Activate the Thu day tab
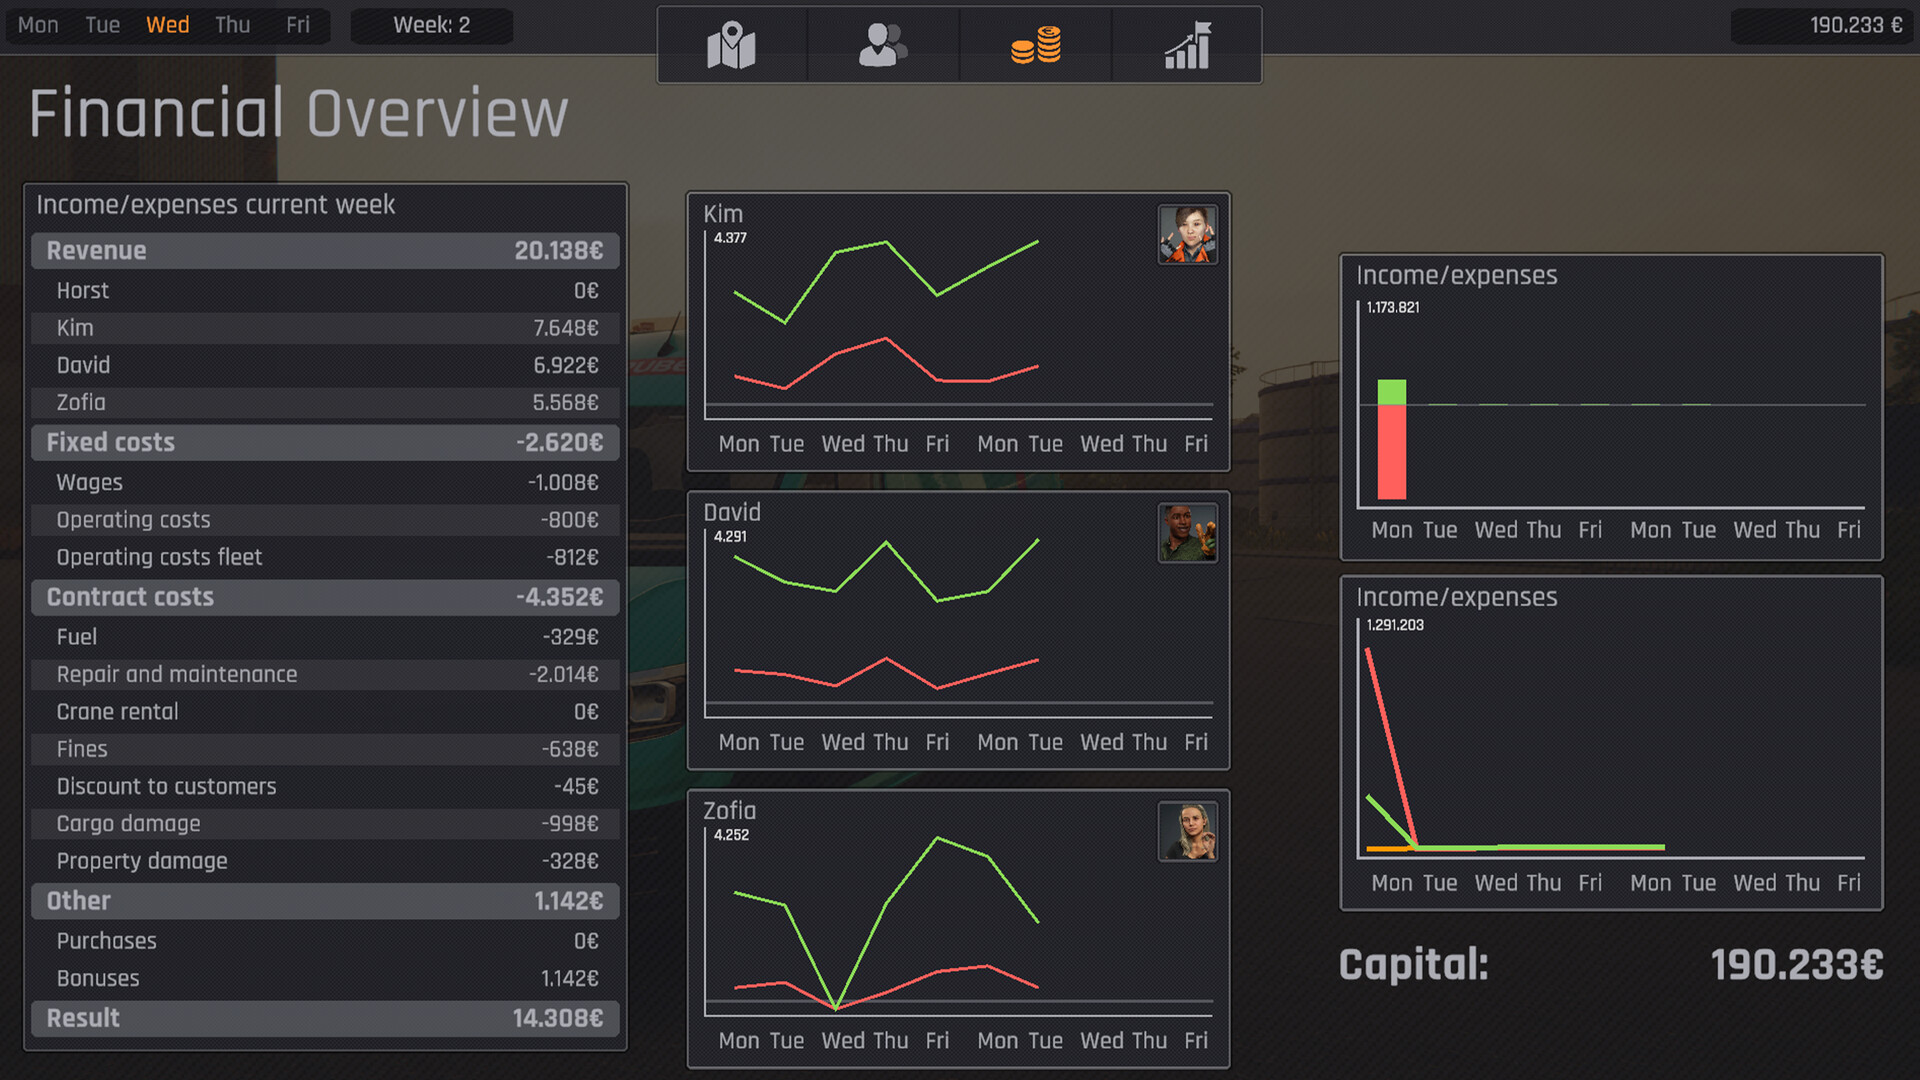 tap(232, 25)
